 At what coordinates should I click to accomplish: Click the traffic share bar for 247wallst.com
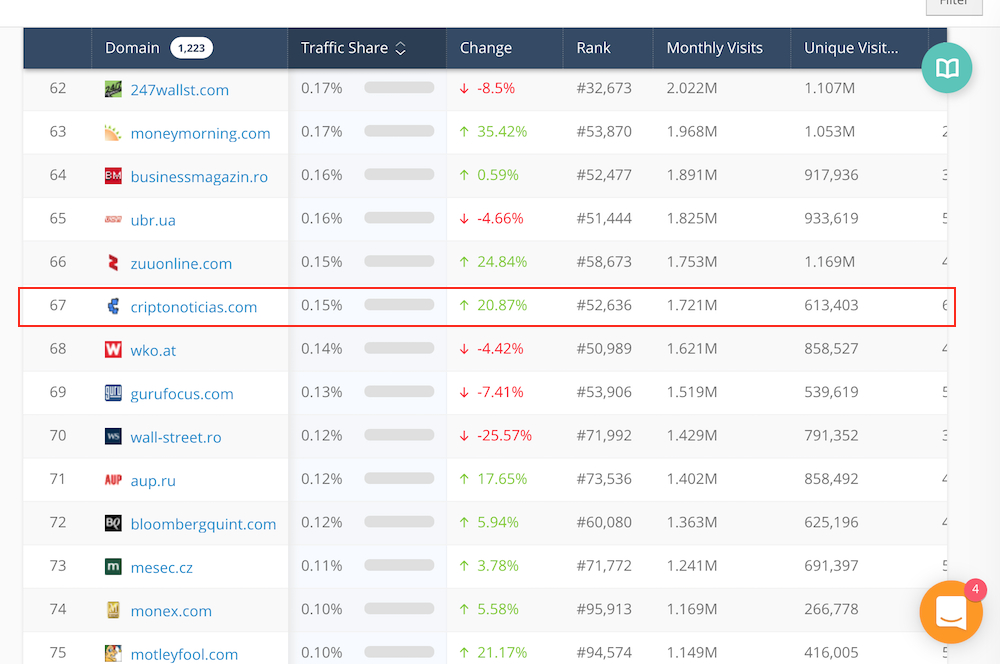tap(399, 88)
